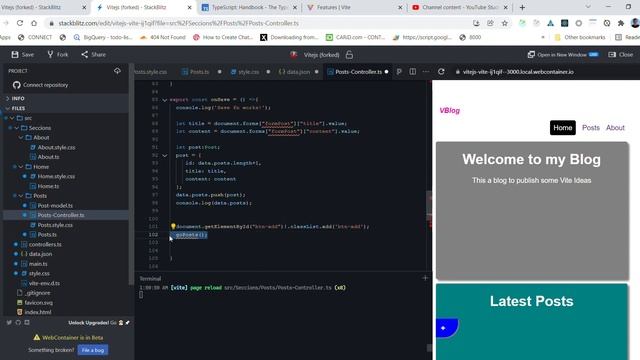640x360 pixels.
Task: Open Home.ts file
Action: [x=48, y=186]
